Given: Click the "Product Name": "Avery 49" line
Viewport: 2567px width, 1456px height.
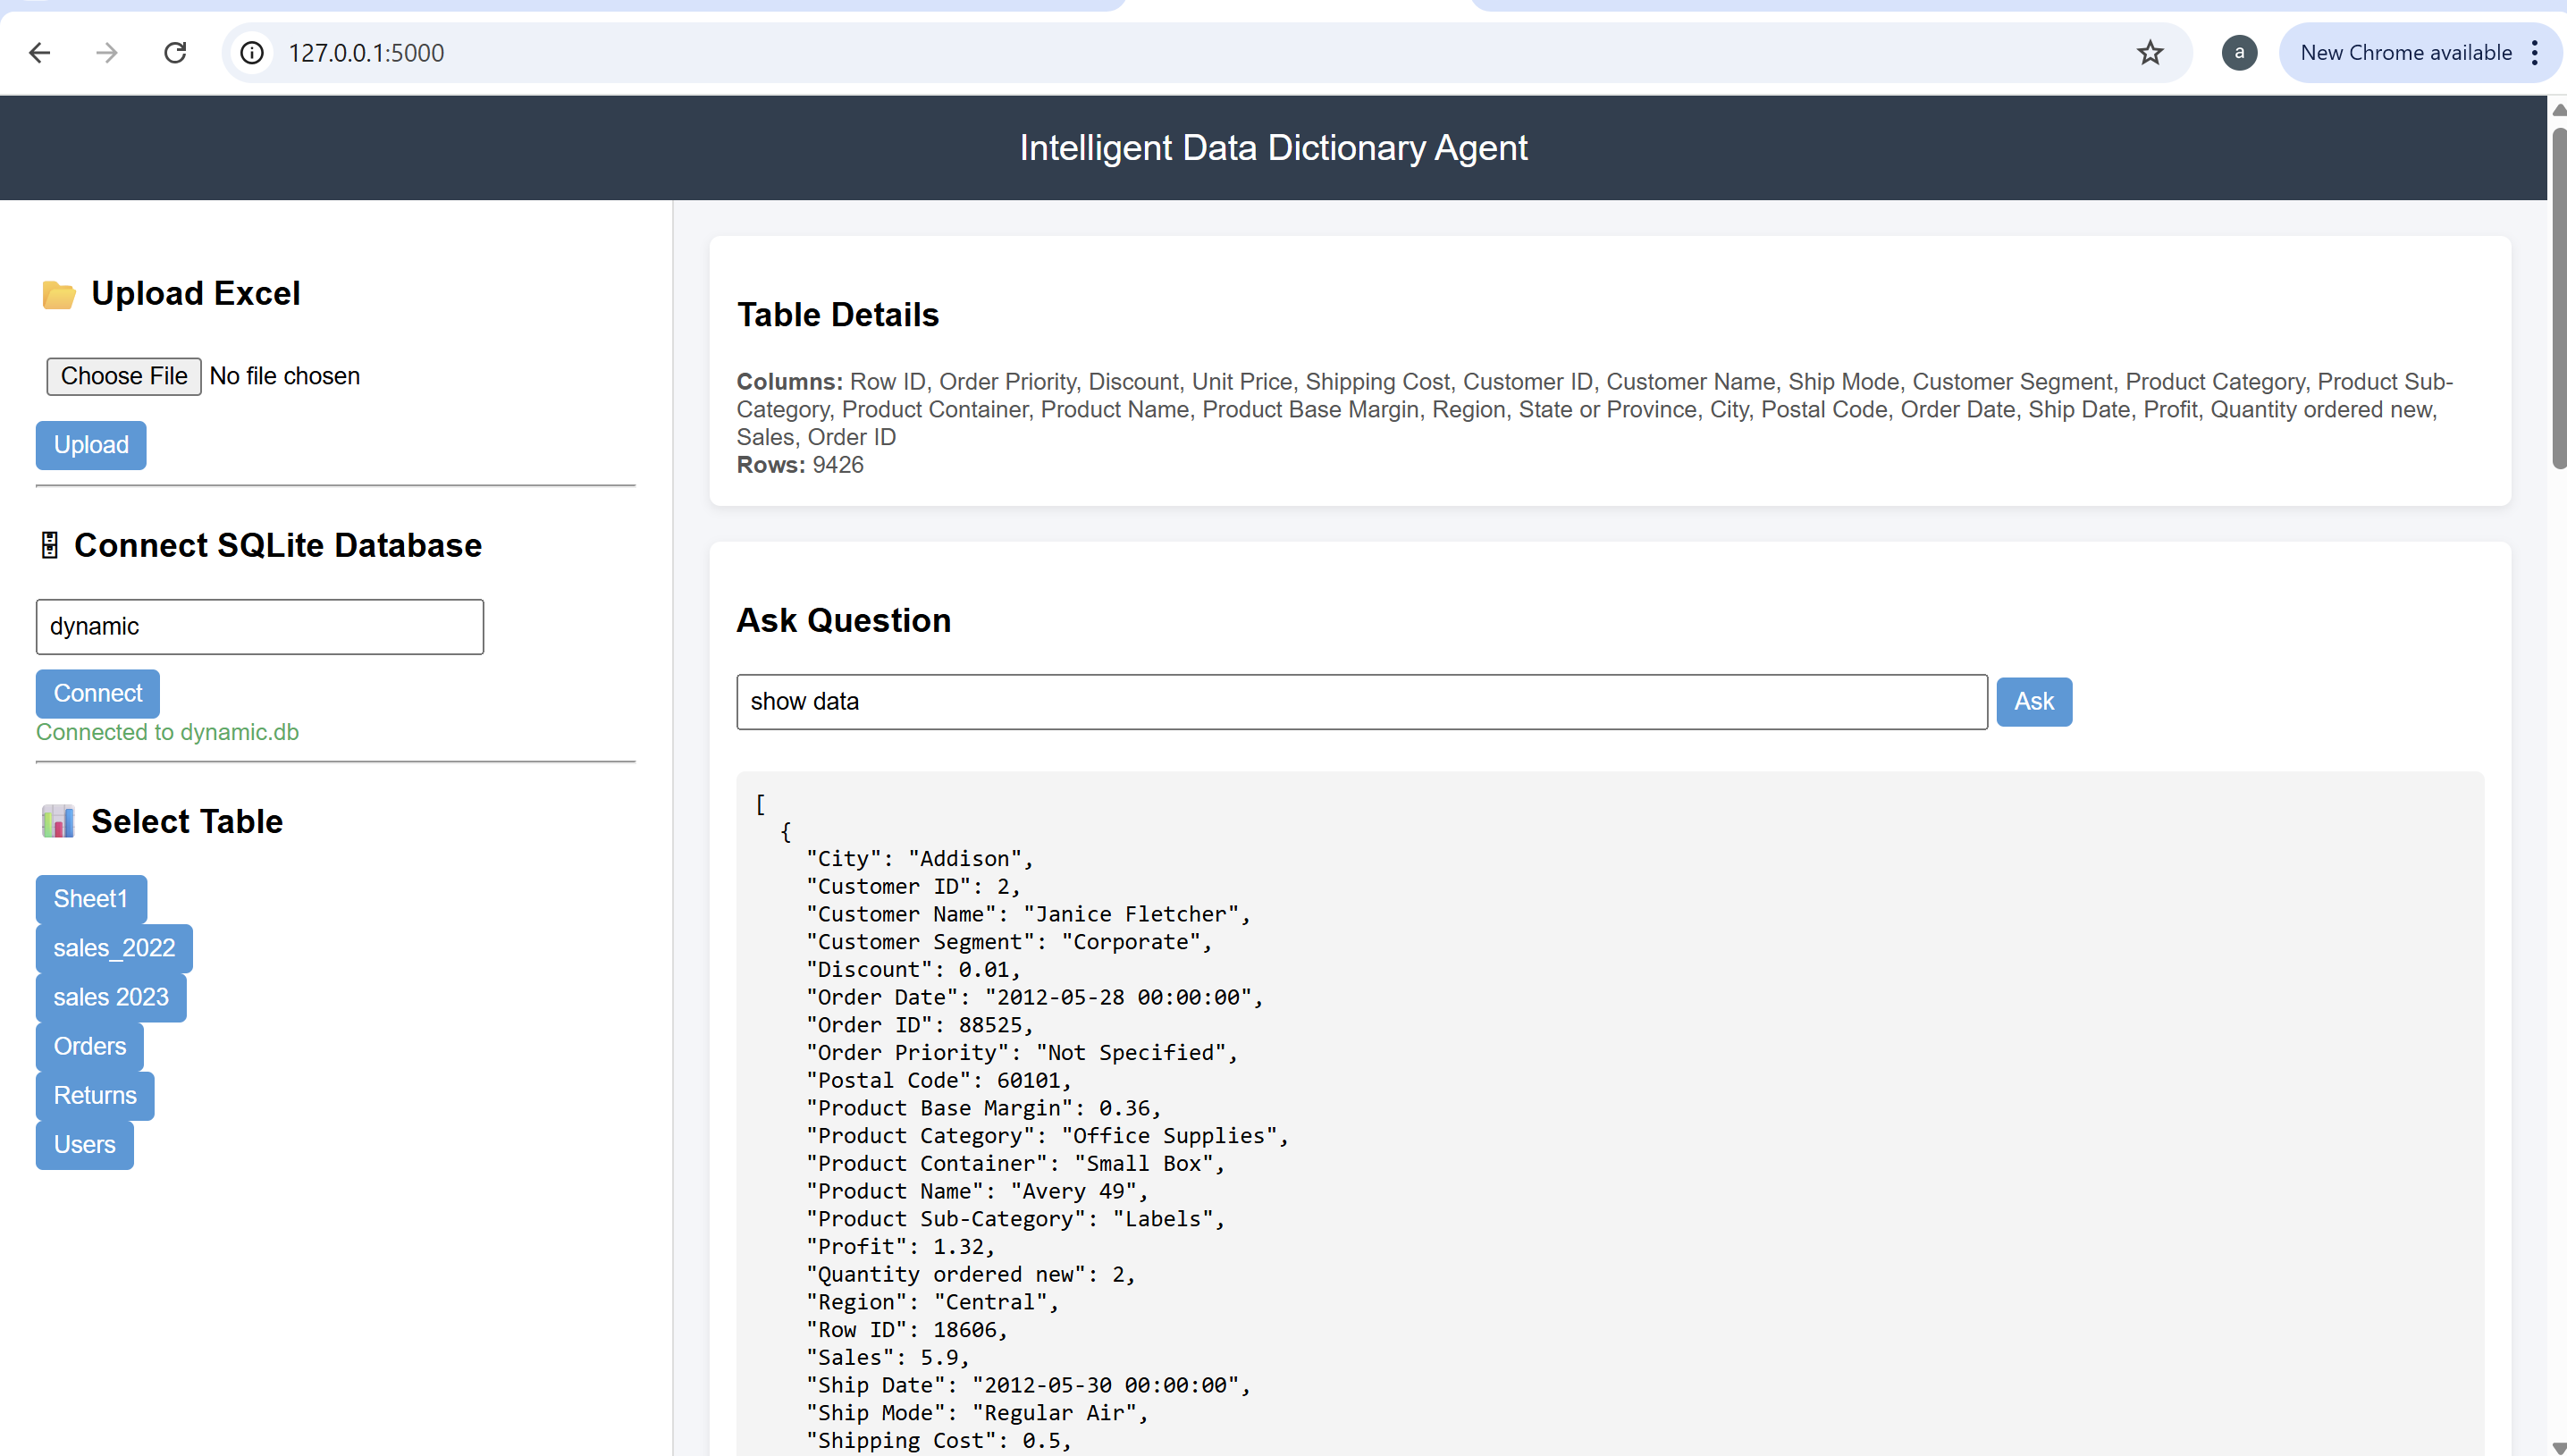Looking at the screenshot, I should [x=977, y=1192].
